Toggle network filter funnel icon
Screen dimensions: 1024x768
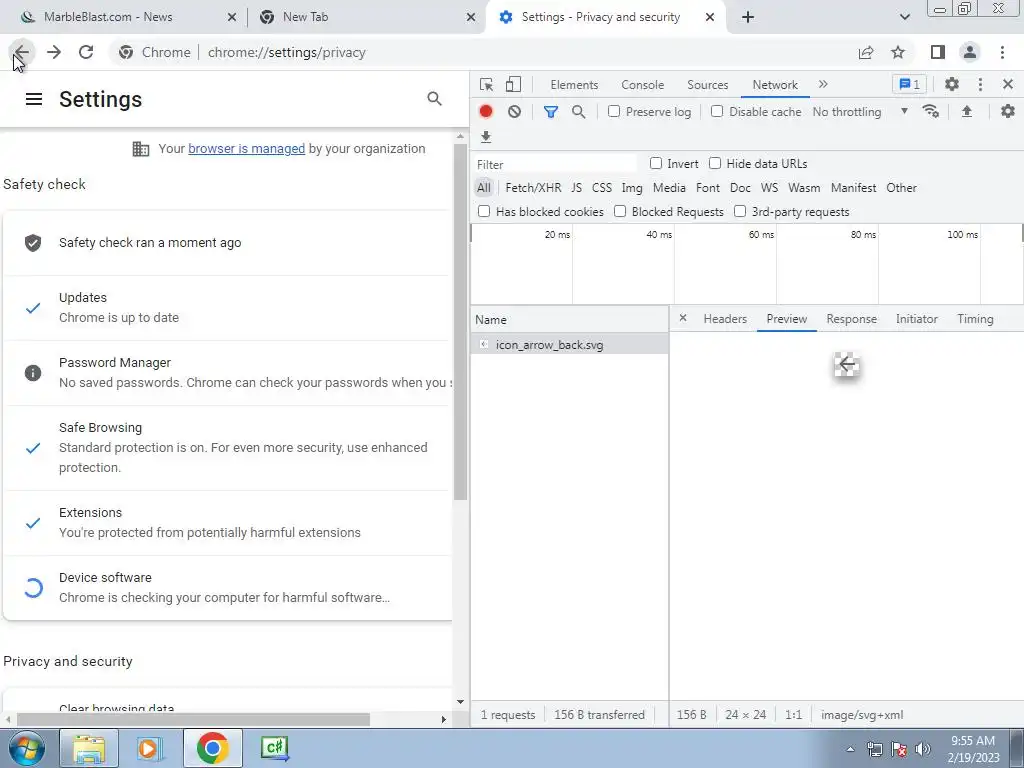click(551, 112)
